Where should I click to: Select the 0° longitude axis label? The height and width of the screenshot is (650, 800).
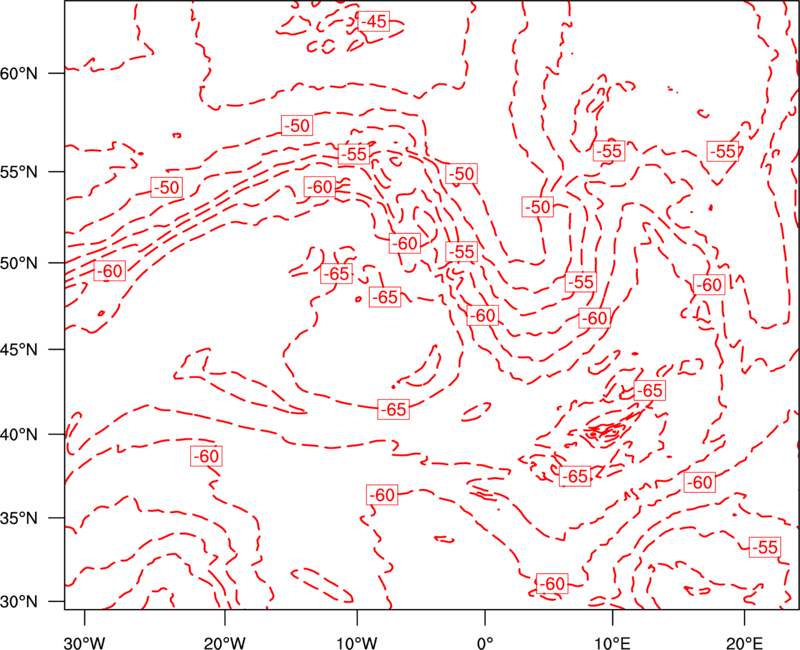click(x=485, y=642)
